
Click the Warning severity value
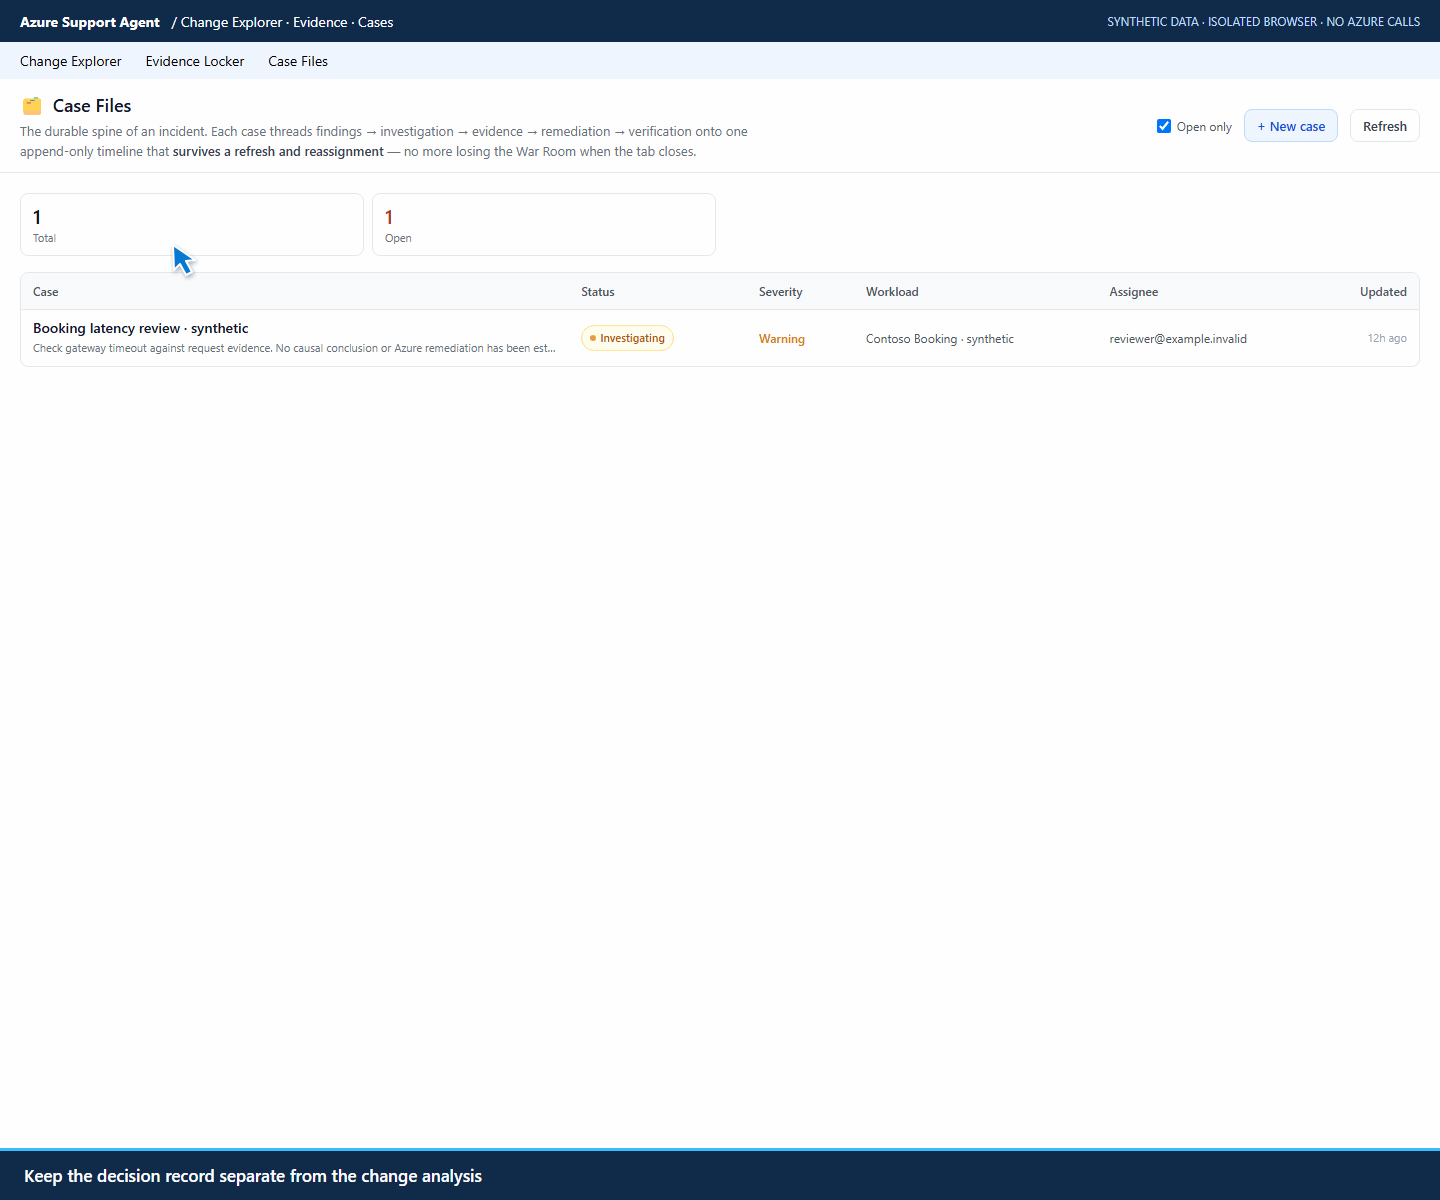(x=782, y=339)
